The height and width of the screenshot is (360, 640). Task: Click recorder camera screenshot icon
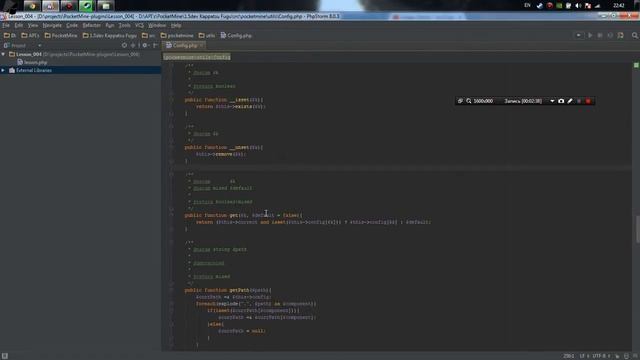pos(561,101)
